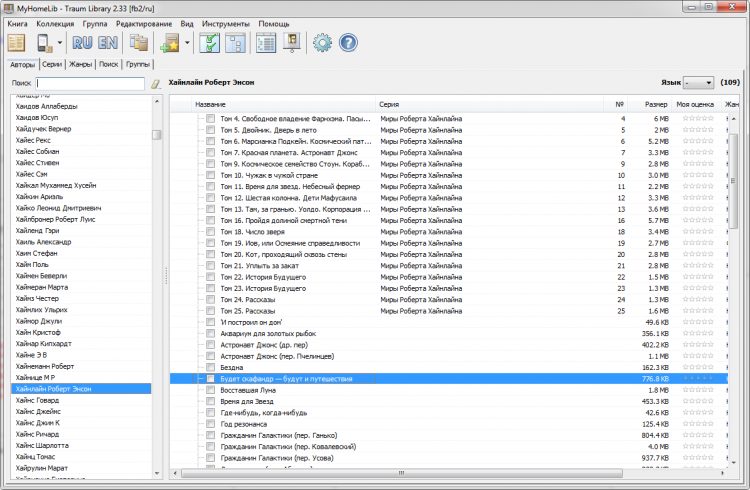Select author Хайруллин Марат
The height and width of the screenshot is (490, 750).
[42, 468]
